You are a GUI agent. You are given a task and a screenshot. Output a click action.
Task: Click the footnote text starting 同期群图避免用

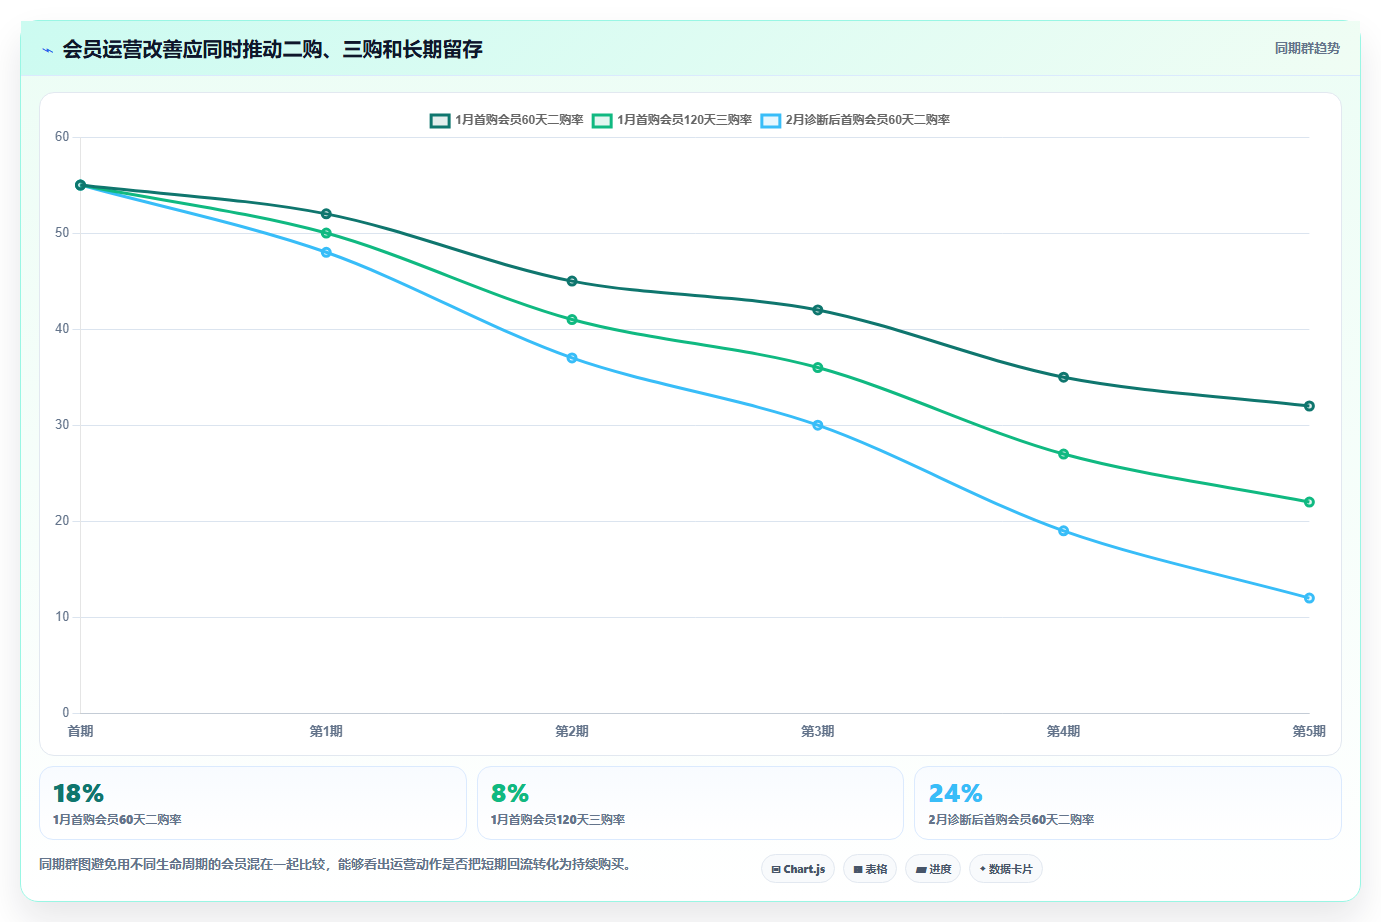point(335,864)
